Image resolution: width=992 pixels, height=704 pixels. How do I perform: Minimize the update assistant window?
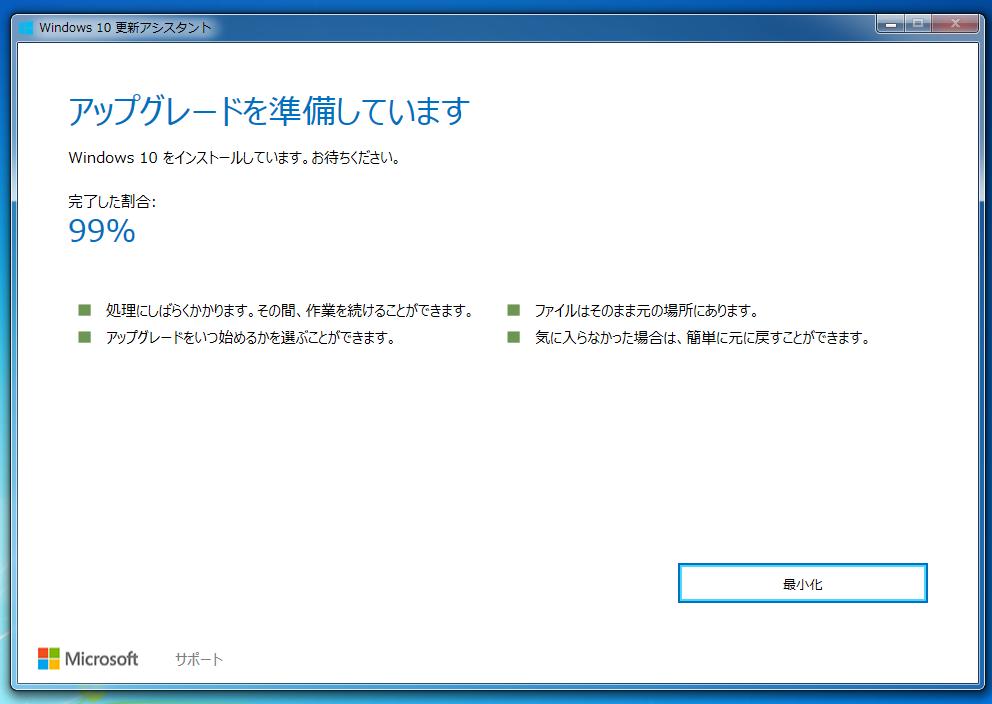pyautogui.click(x=891, y=24)
